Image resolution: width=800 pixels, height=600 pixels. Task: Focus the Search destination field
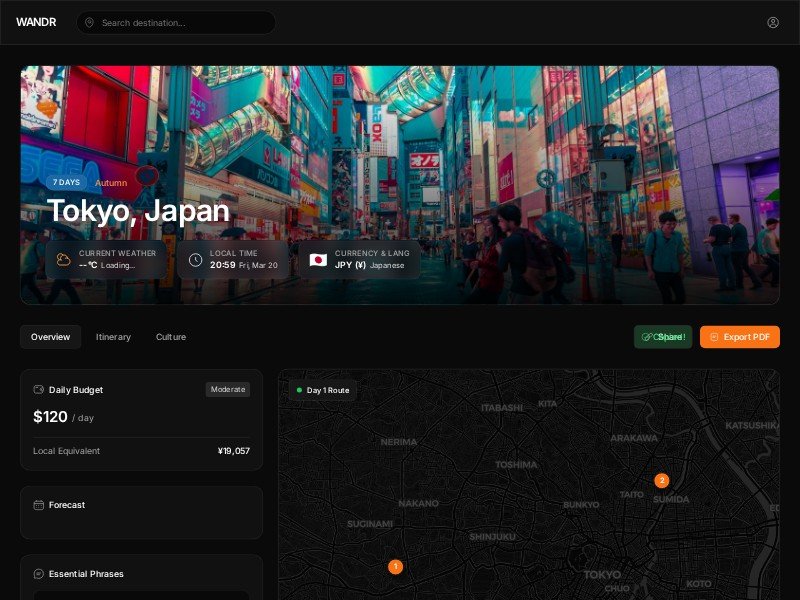pos(180,22)
